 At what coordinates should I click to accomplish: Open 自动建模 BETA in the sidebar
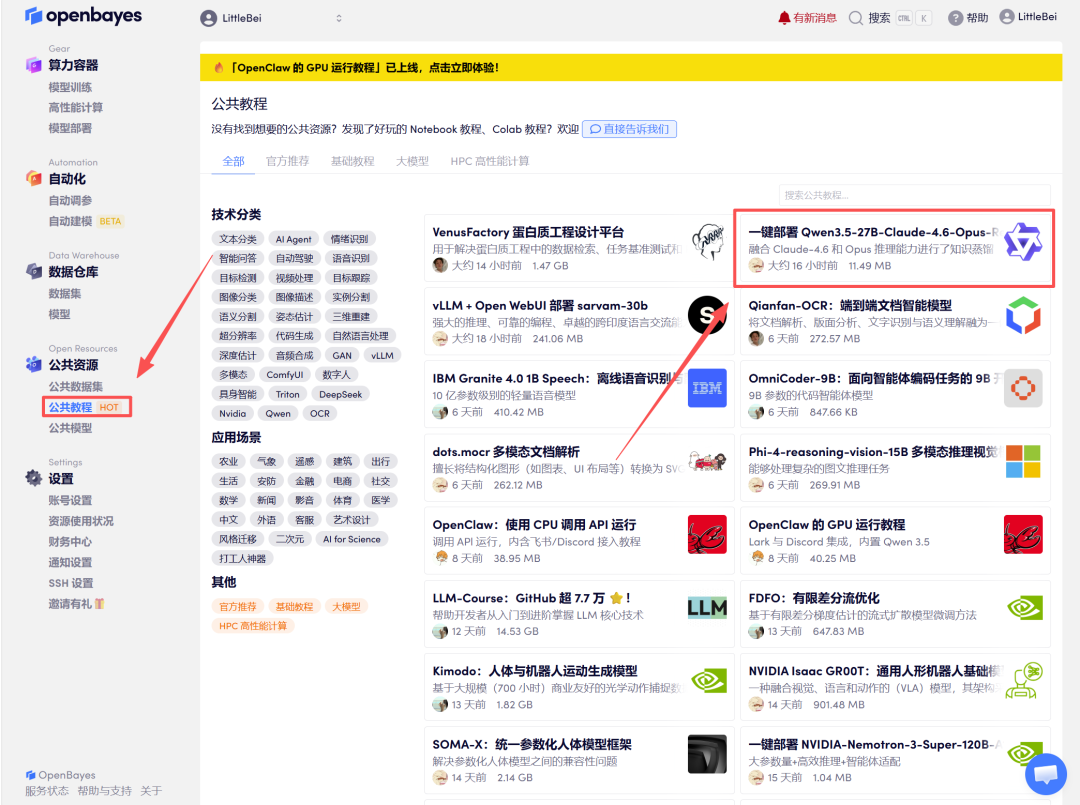point(85,221)
